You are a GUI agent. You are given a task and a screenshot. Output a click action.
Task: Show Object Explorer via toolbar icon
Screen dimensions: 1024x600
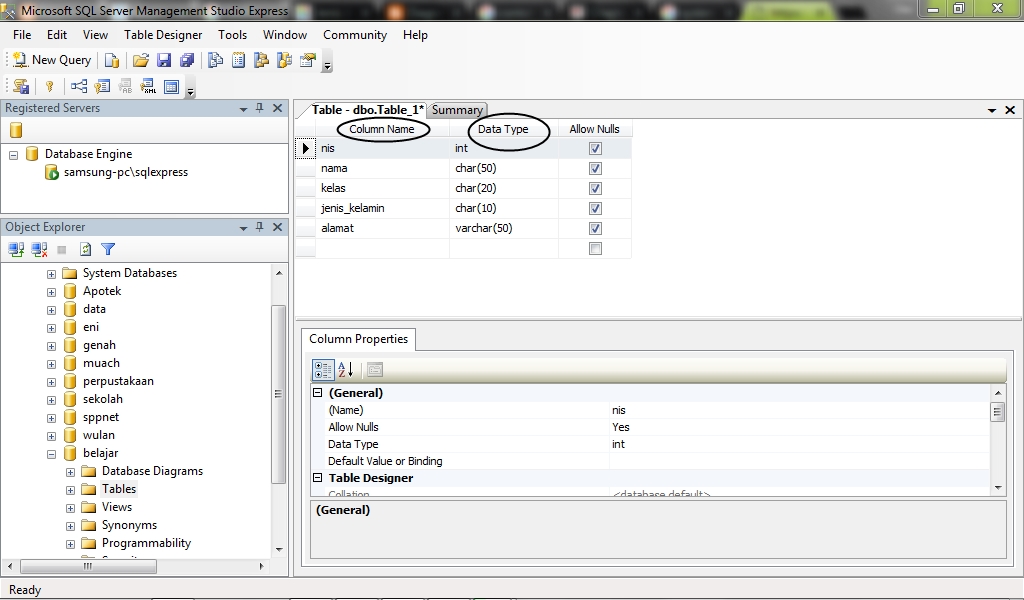pos(261,61)
